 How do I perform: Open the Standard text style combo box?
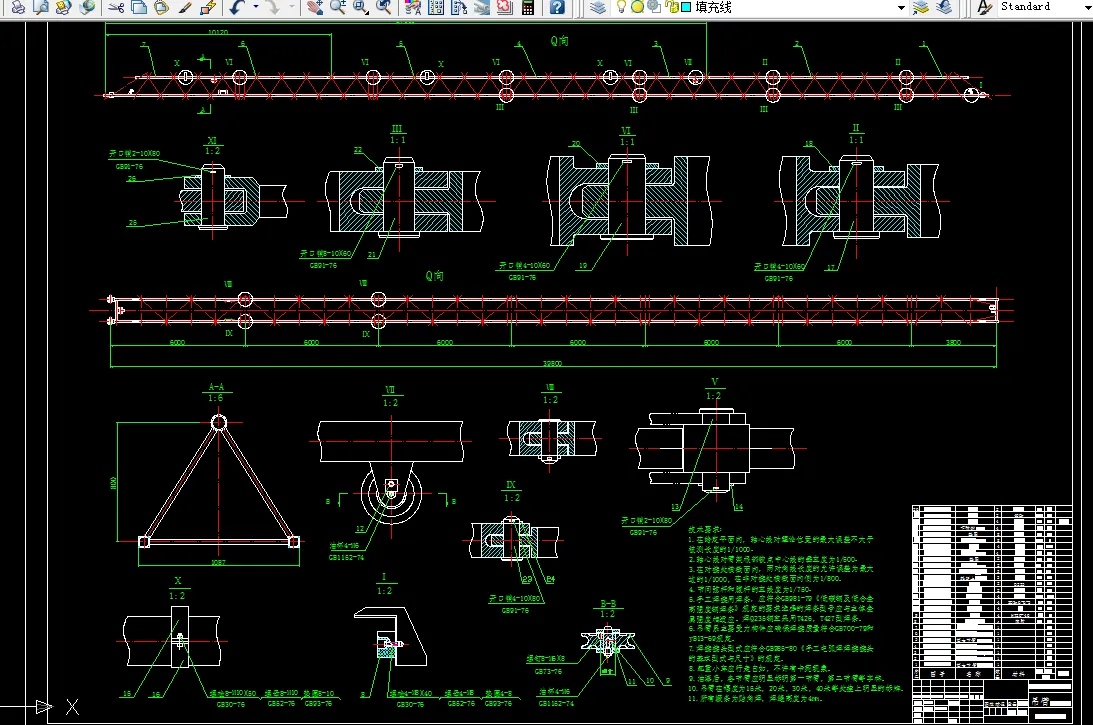click(1044, 7)
